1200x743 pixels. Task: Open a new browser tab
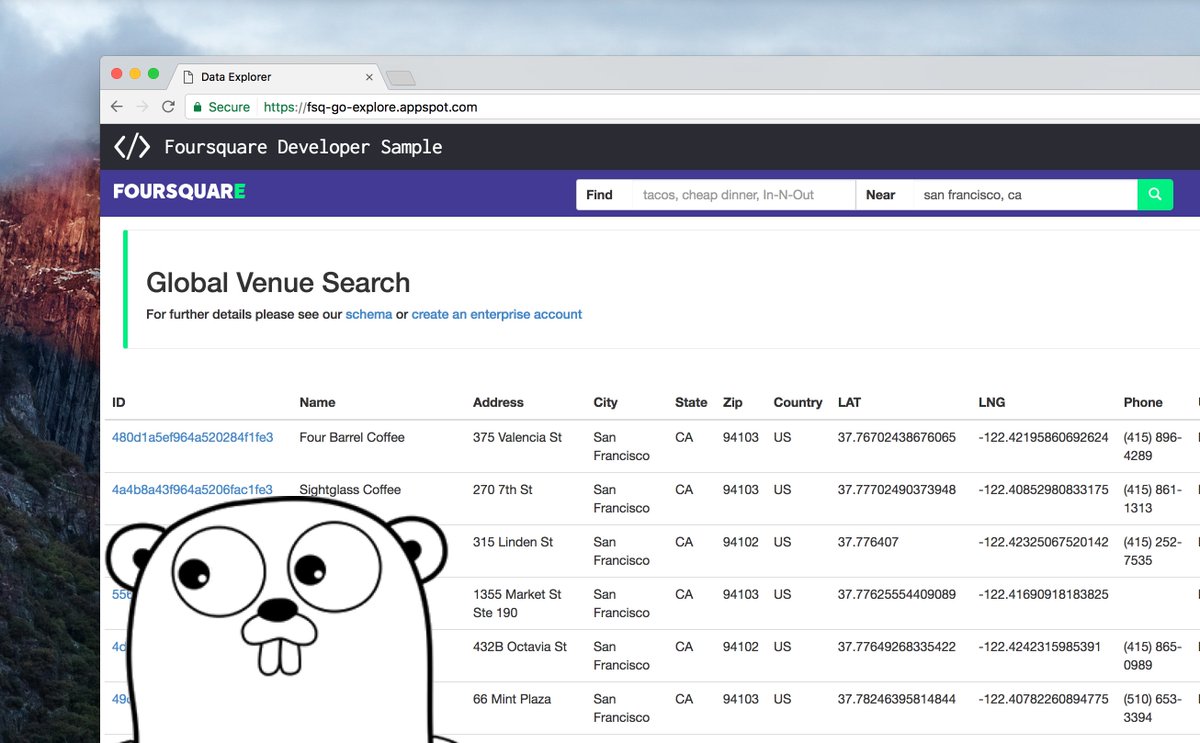(401, 78)
